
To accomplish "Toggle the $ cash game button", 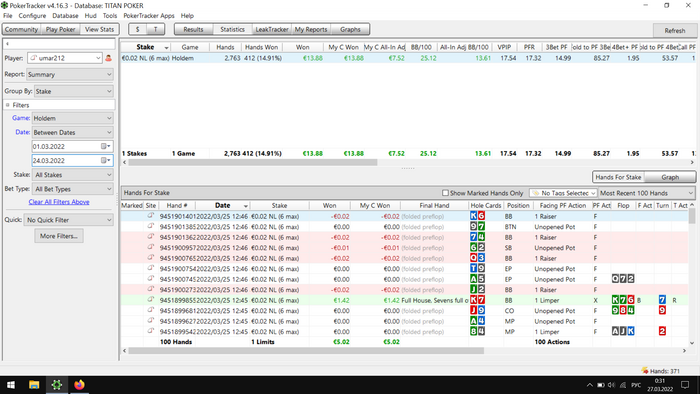I will tap(138, 29).
